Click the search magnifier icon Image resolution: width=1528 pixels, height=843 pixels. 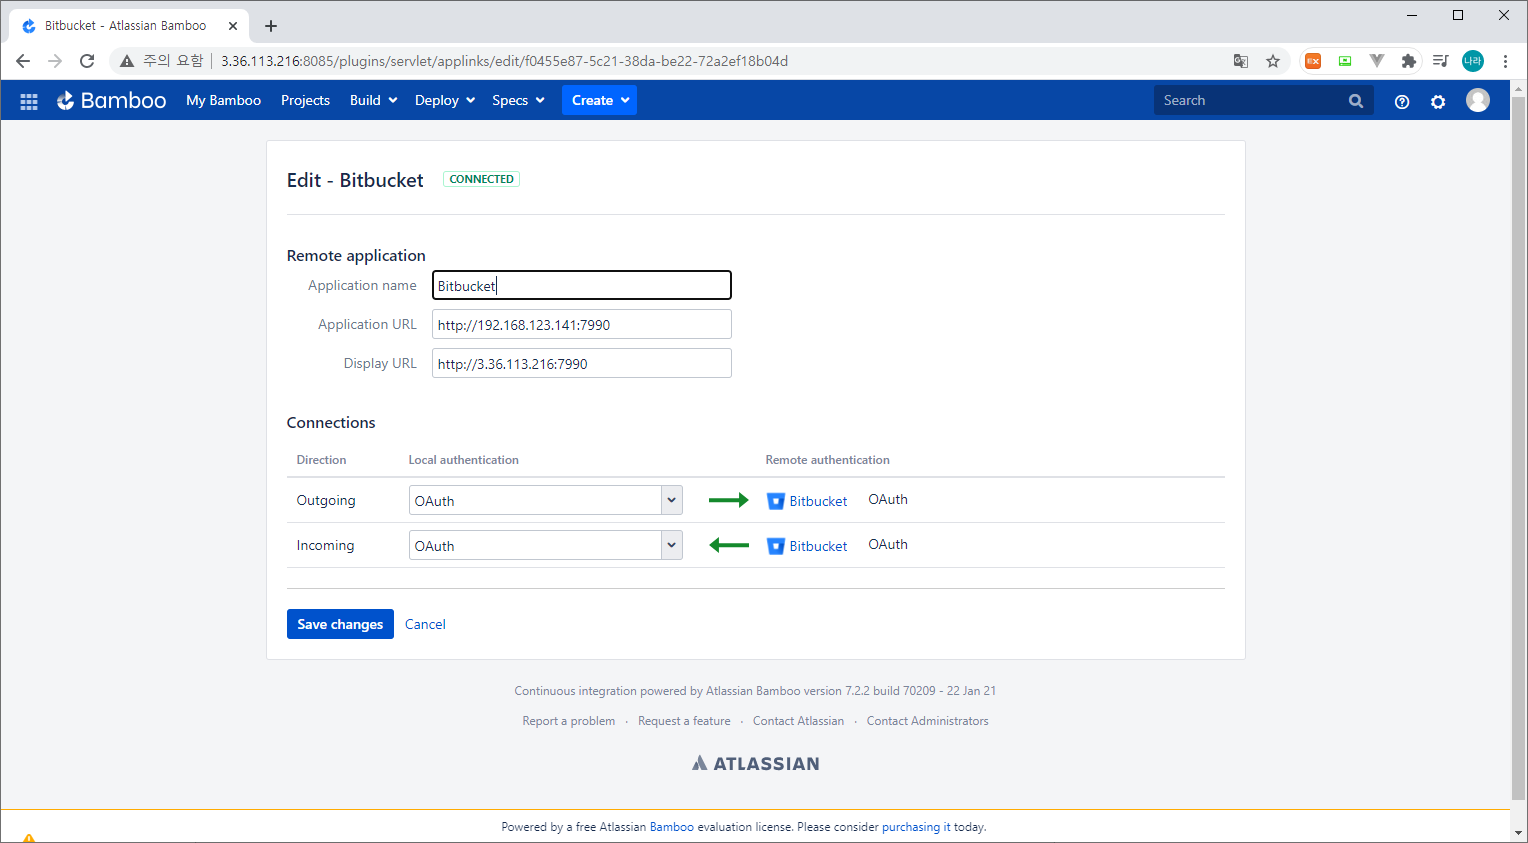click(1356, 100)
